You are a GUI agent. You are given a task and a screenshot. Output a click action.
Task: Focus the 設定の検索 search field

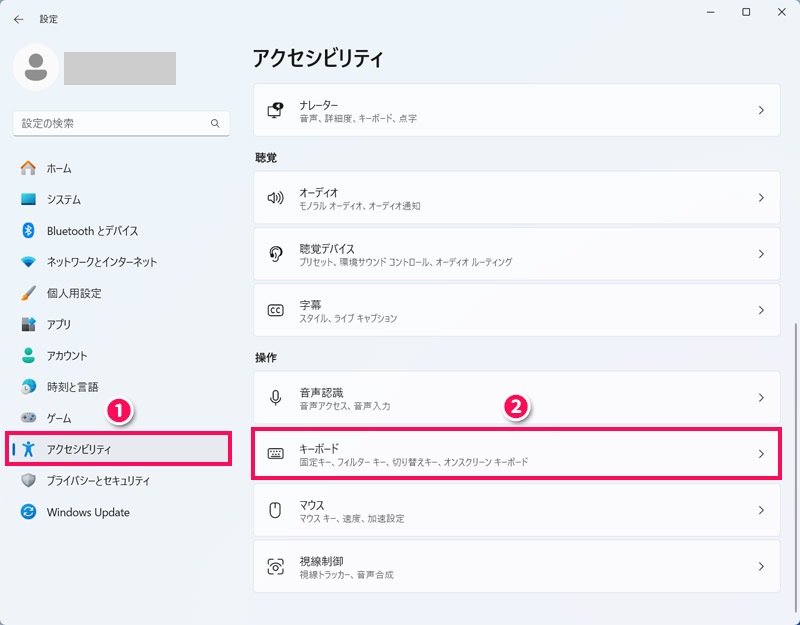(x=110, y=124)
